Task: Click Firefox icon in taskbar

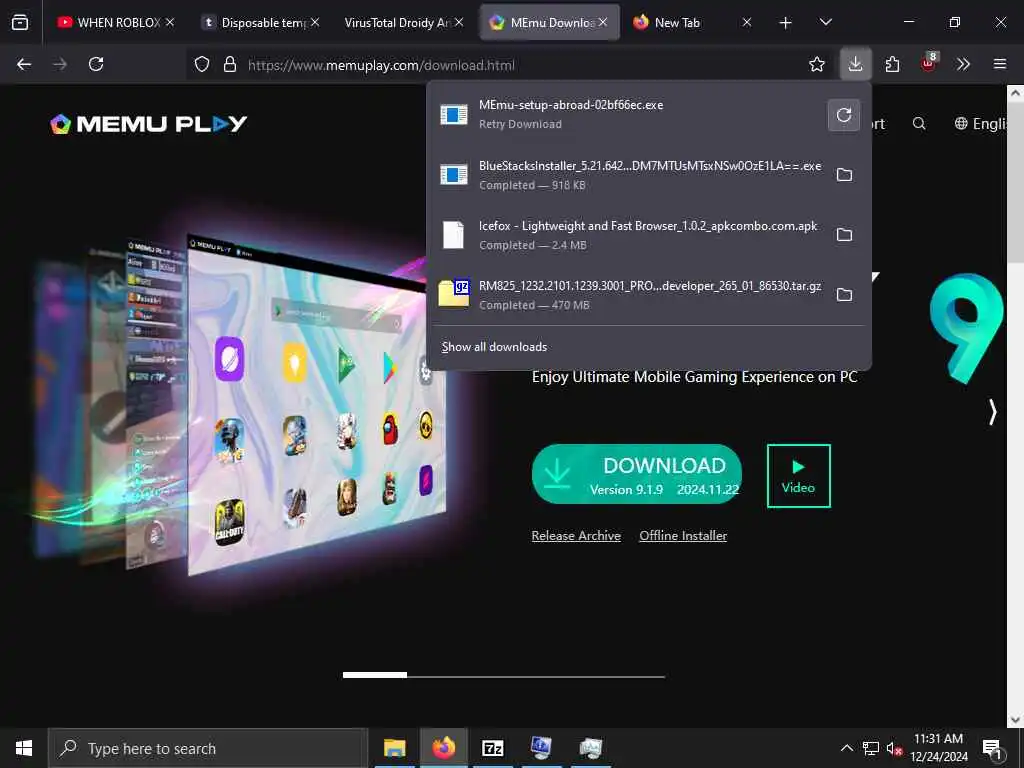Action: pyautogui.click(x=444, y=748)
